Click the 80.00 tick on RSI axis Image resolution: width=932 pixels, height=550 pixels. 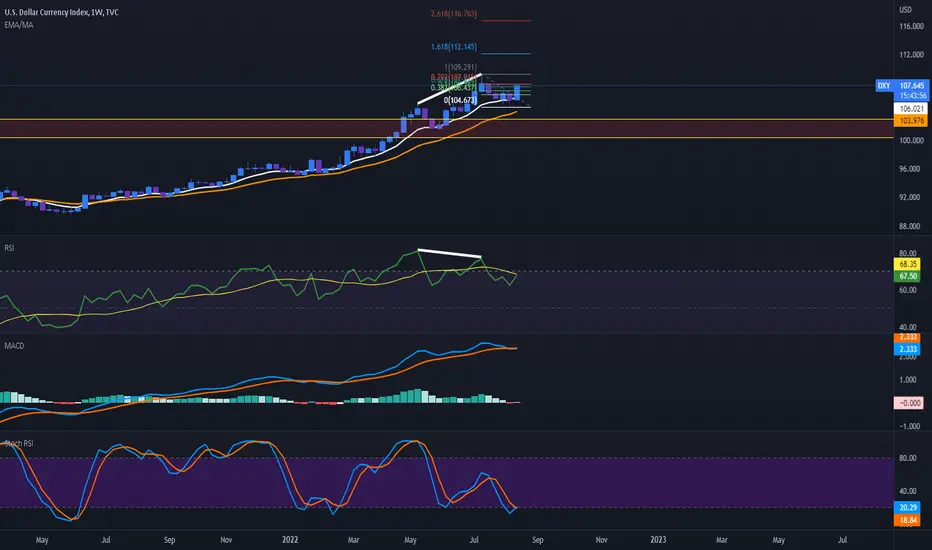(908, 253)
